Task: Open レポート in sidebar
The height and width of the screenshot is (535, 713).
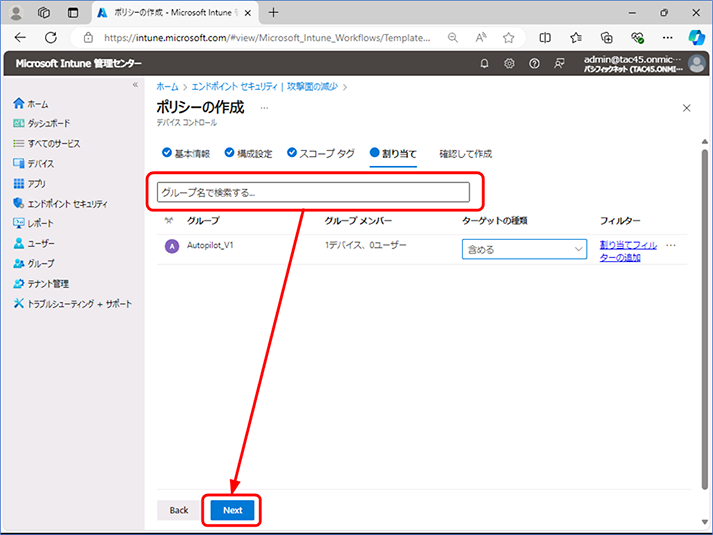Action: pyautogui.click(x=34, y=223)
